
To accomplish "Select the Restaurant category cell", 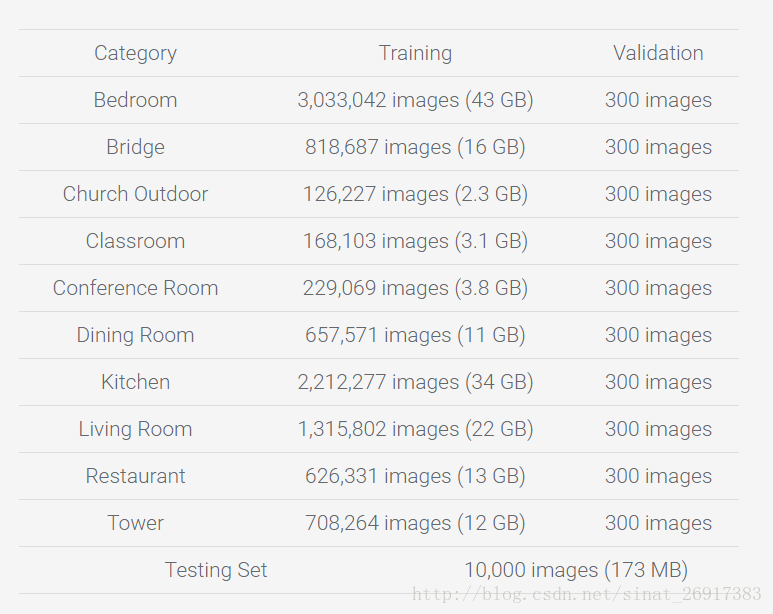I will tap(135, 476).
